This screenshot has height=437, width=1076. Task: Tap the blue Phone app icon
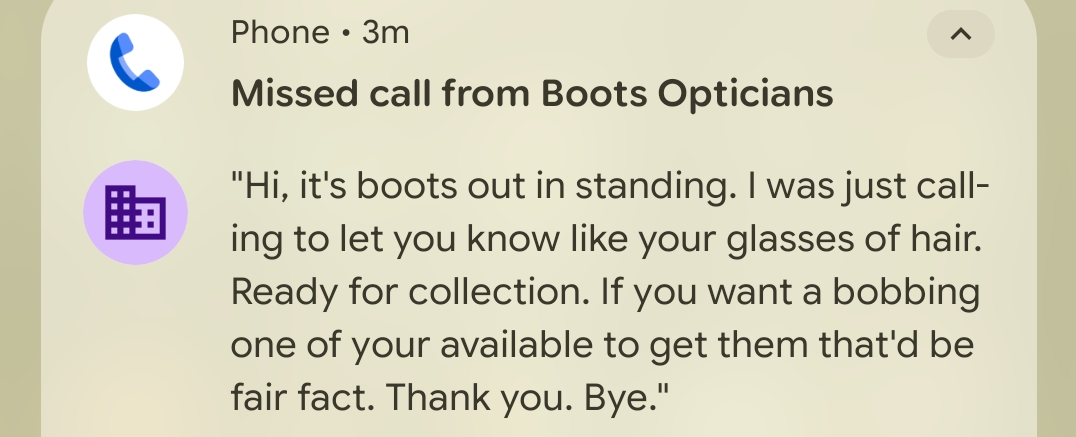tap(135, 62)
